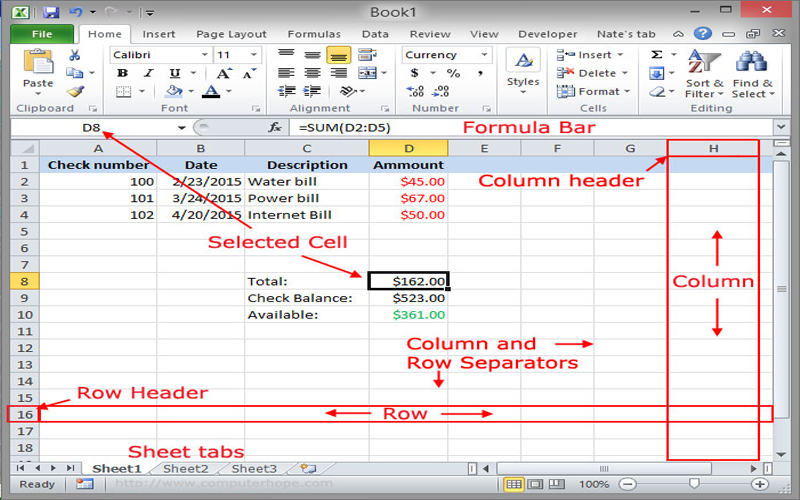The image size is (800, 500).
Task: Open the Calibri font name dropdown
Action: point(204,55)
